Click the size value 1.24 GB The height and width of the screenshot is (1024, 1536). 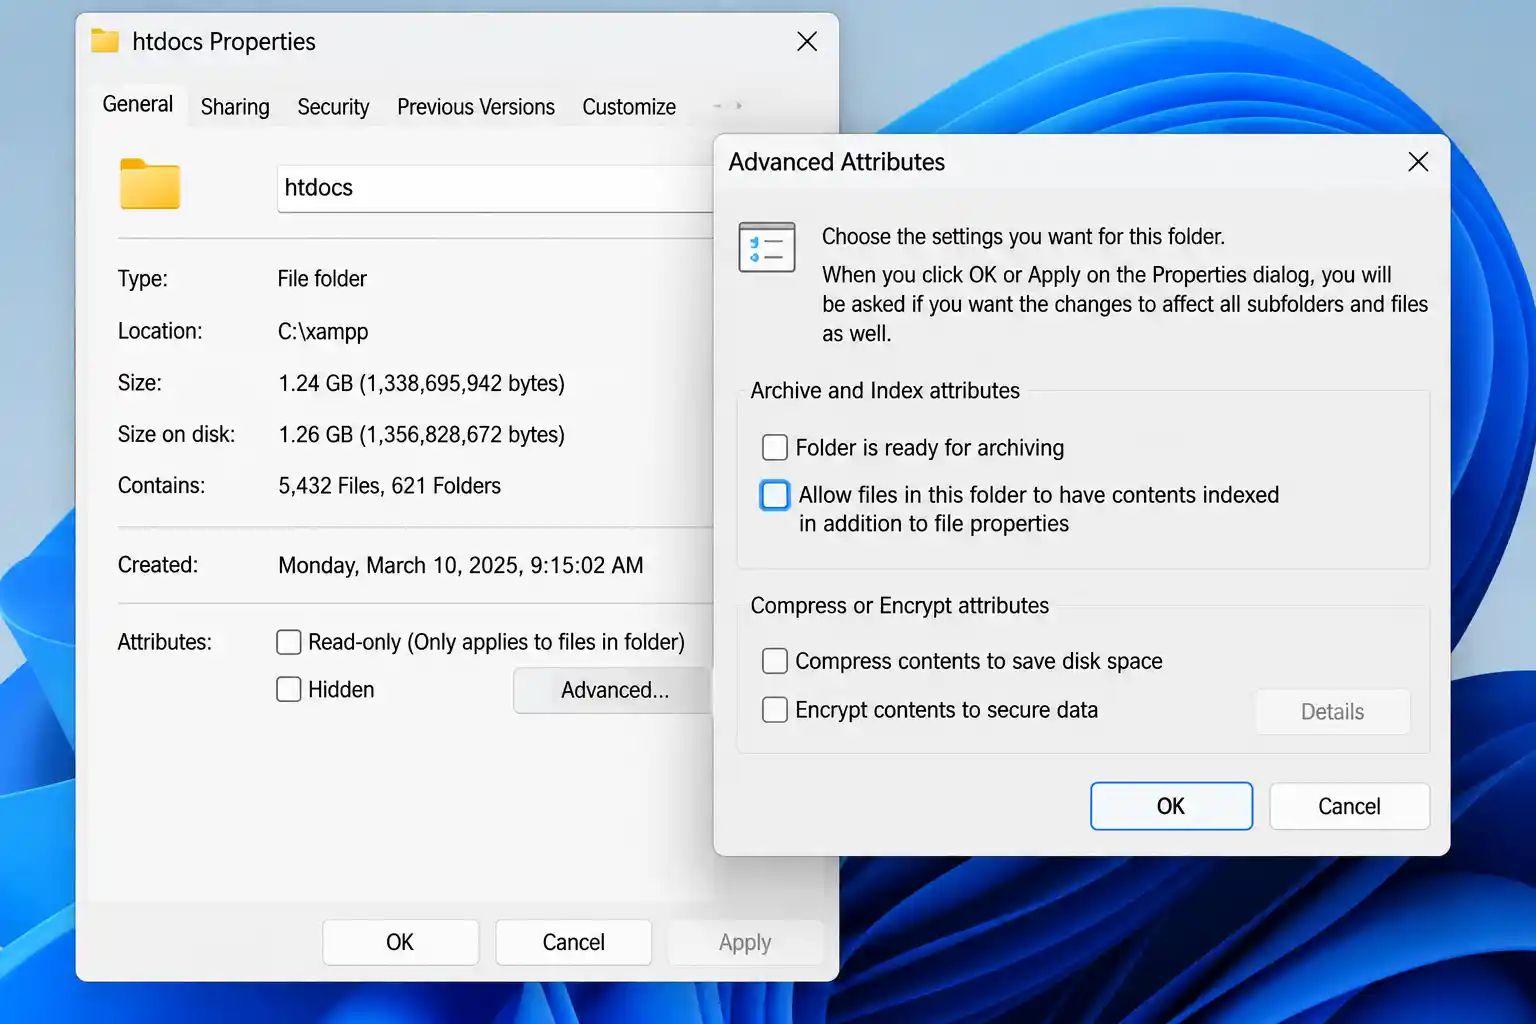421,383
